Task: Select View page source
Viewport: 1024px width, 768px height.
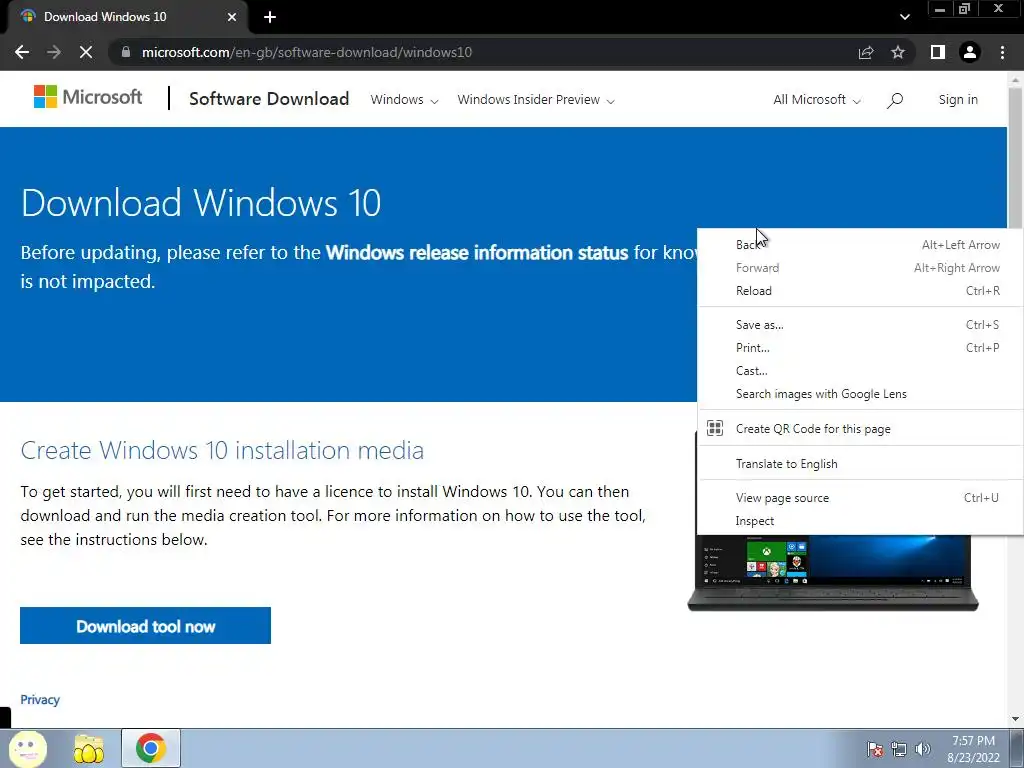Action: 861,498
